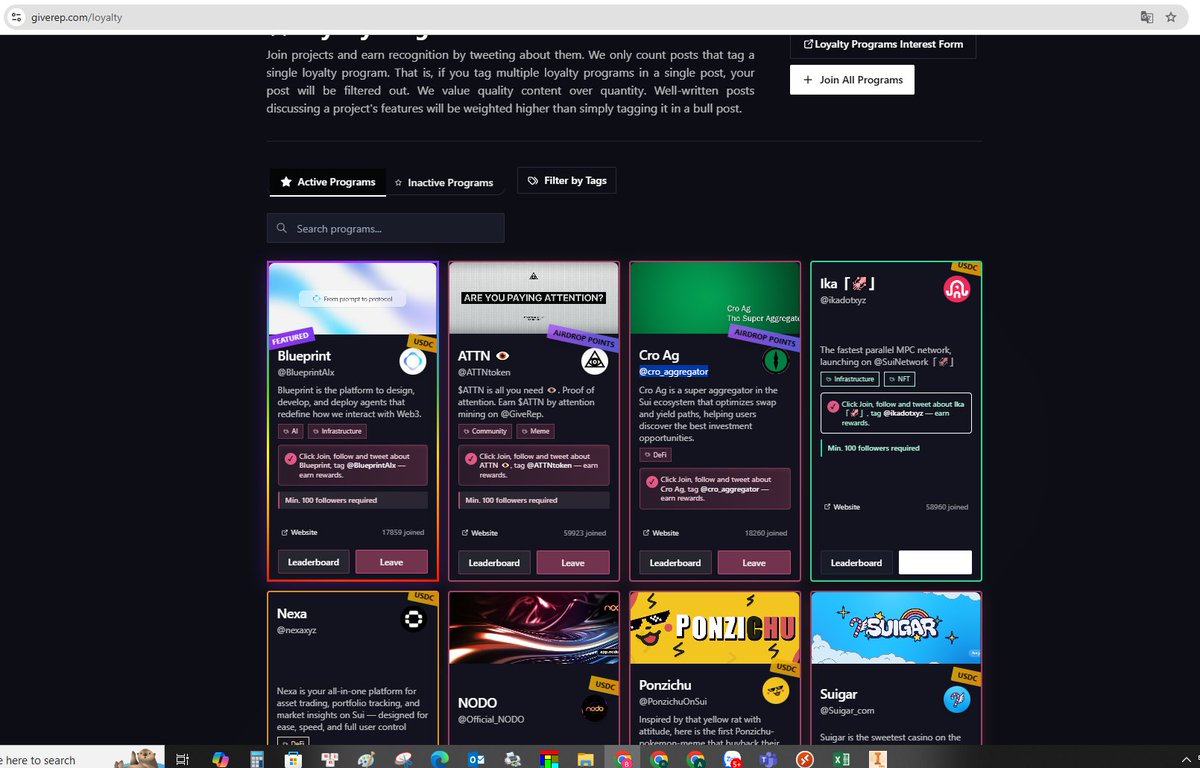Screen dimensions: 1200x768
Task: Visit the Ika Website link
Action: click(842, 507)
